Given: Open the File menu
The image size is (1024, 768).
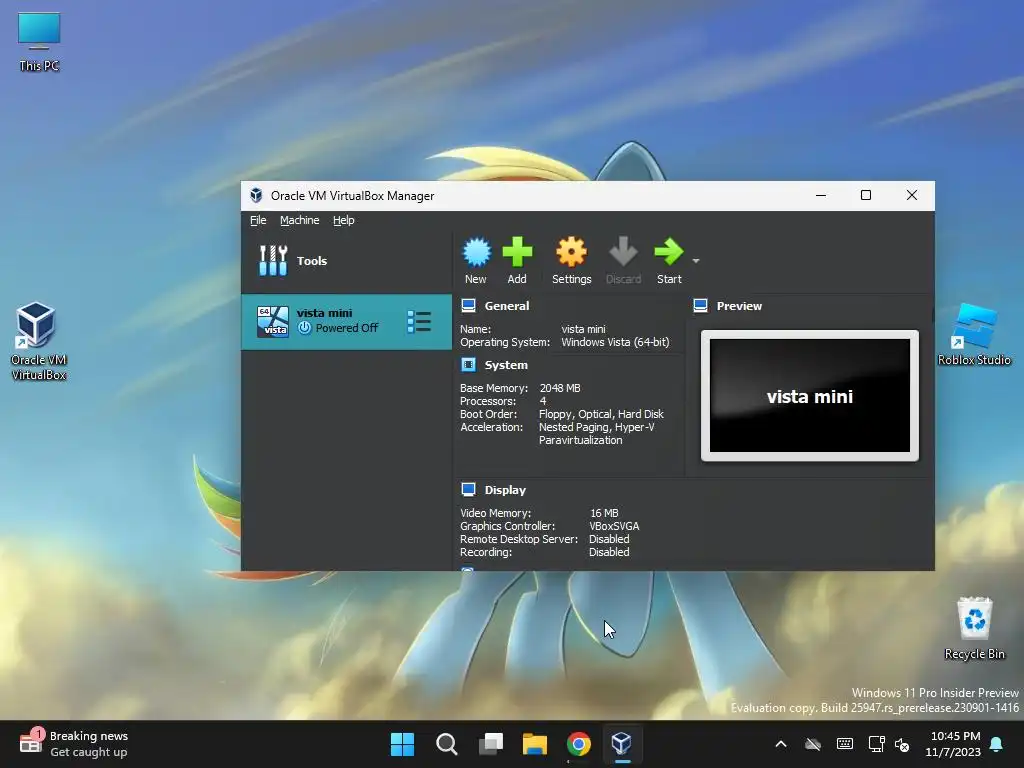Looking at the screenshot, I should pyautogui.click(x=258, y=220).
